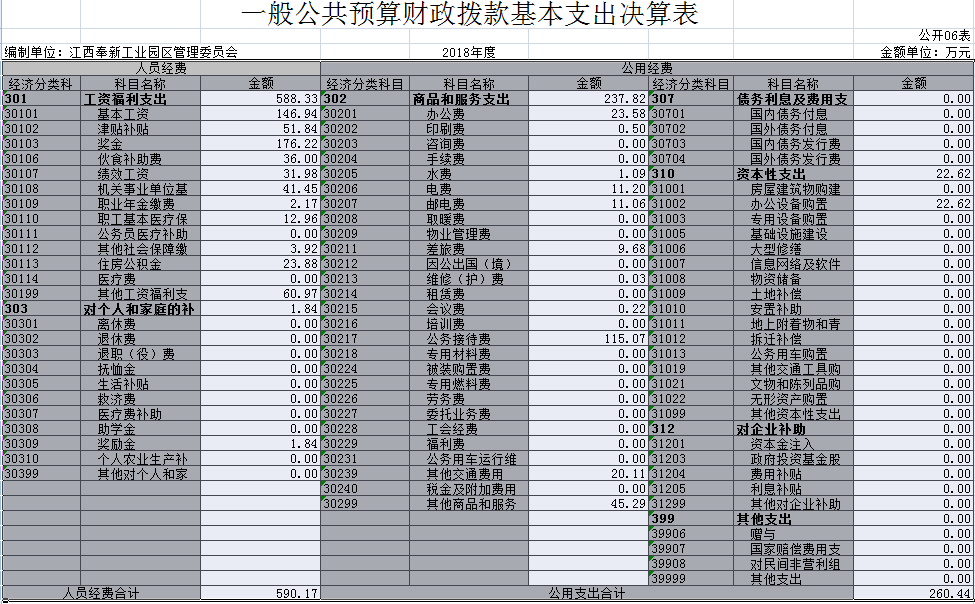Click the 人员经费合计 total label
The height and width of the screenshot is (604, 975).
click(x=100, y=594)
